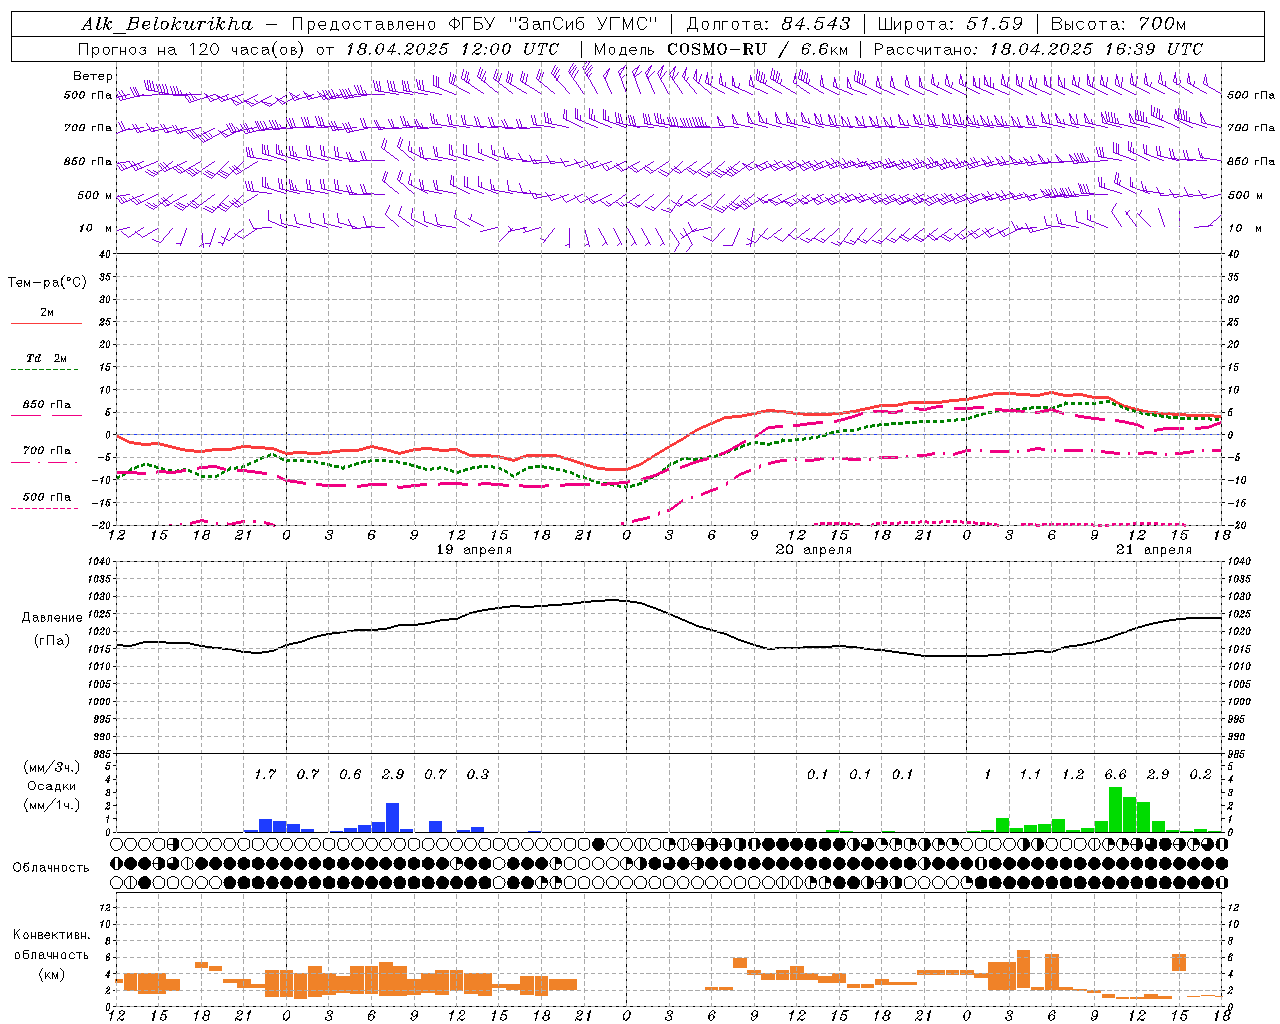Select the 0.3 precipitation total
This screenshot has height=1024, width=1280.
click(x=478, y=774)
